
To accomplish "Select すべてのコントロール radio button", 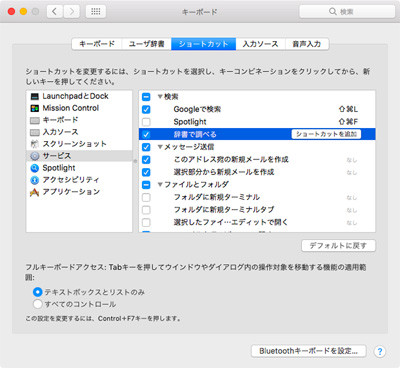I will (37, 304).
